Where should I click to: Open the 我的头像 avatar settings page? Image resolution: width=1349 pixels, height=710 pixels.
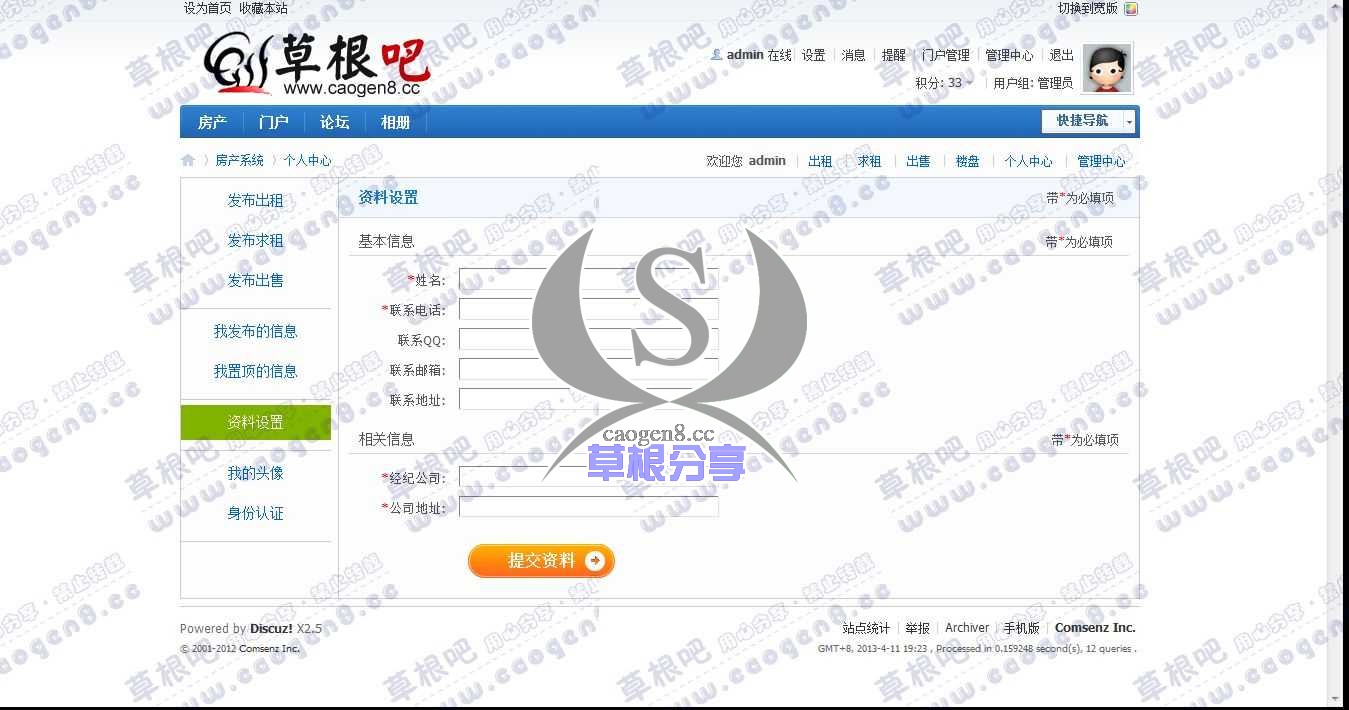pos(255,472)
